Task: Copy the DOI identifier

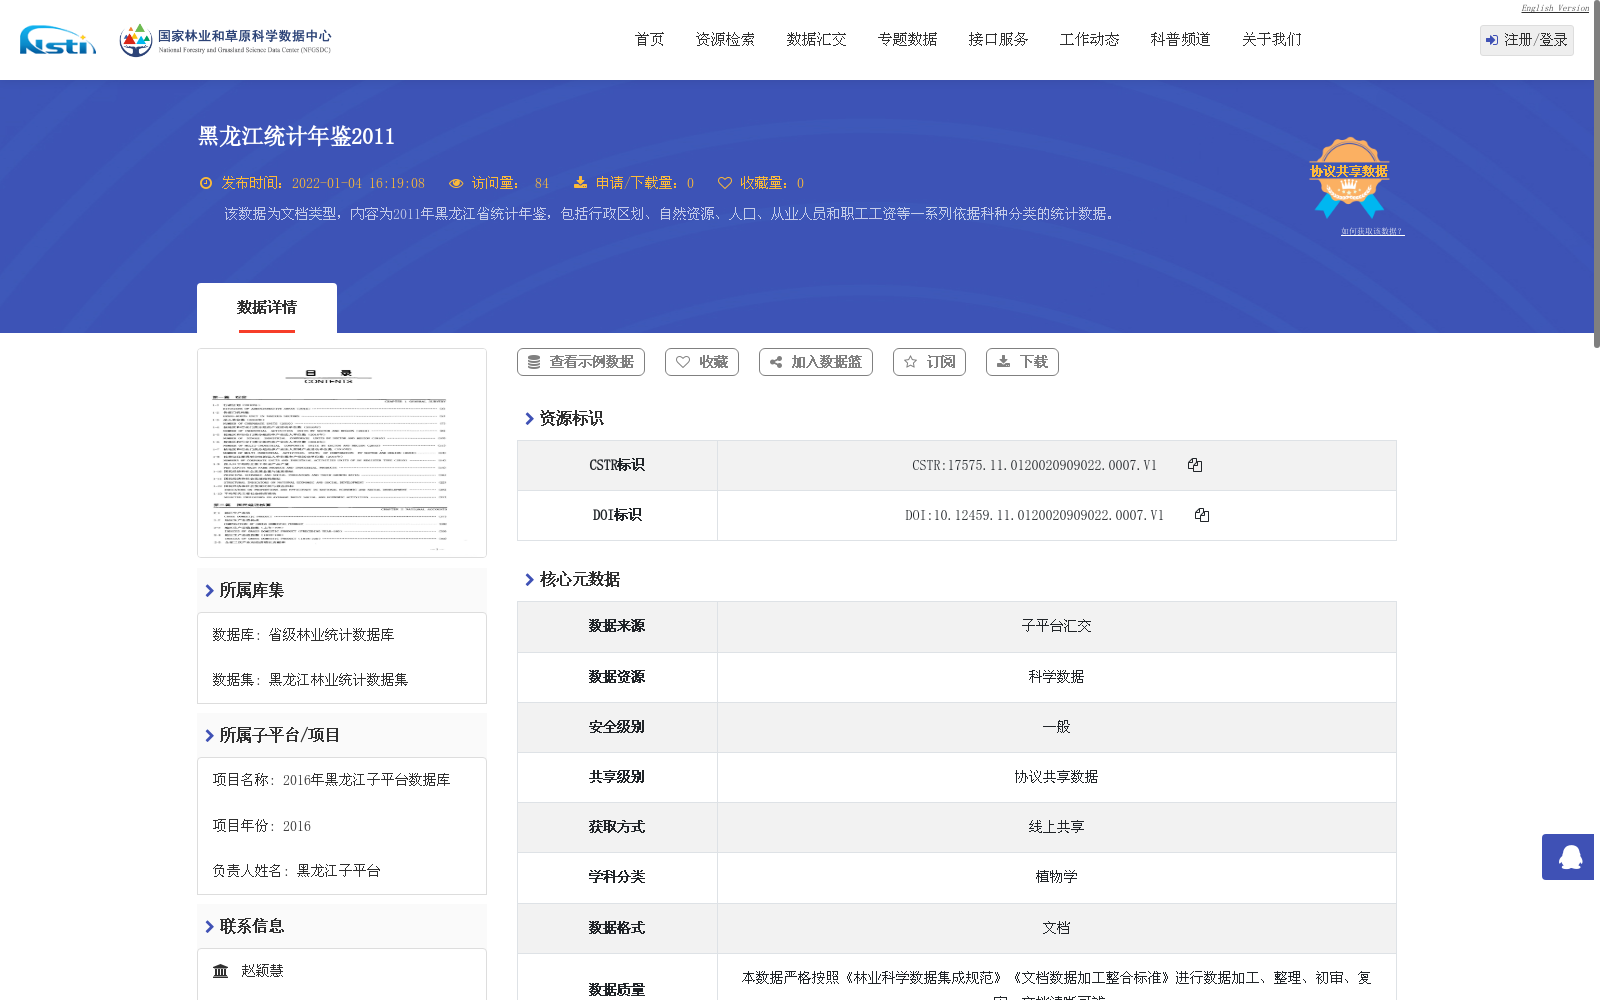Action: tap(1202, 515)
